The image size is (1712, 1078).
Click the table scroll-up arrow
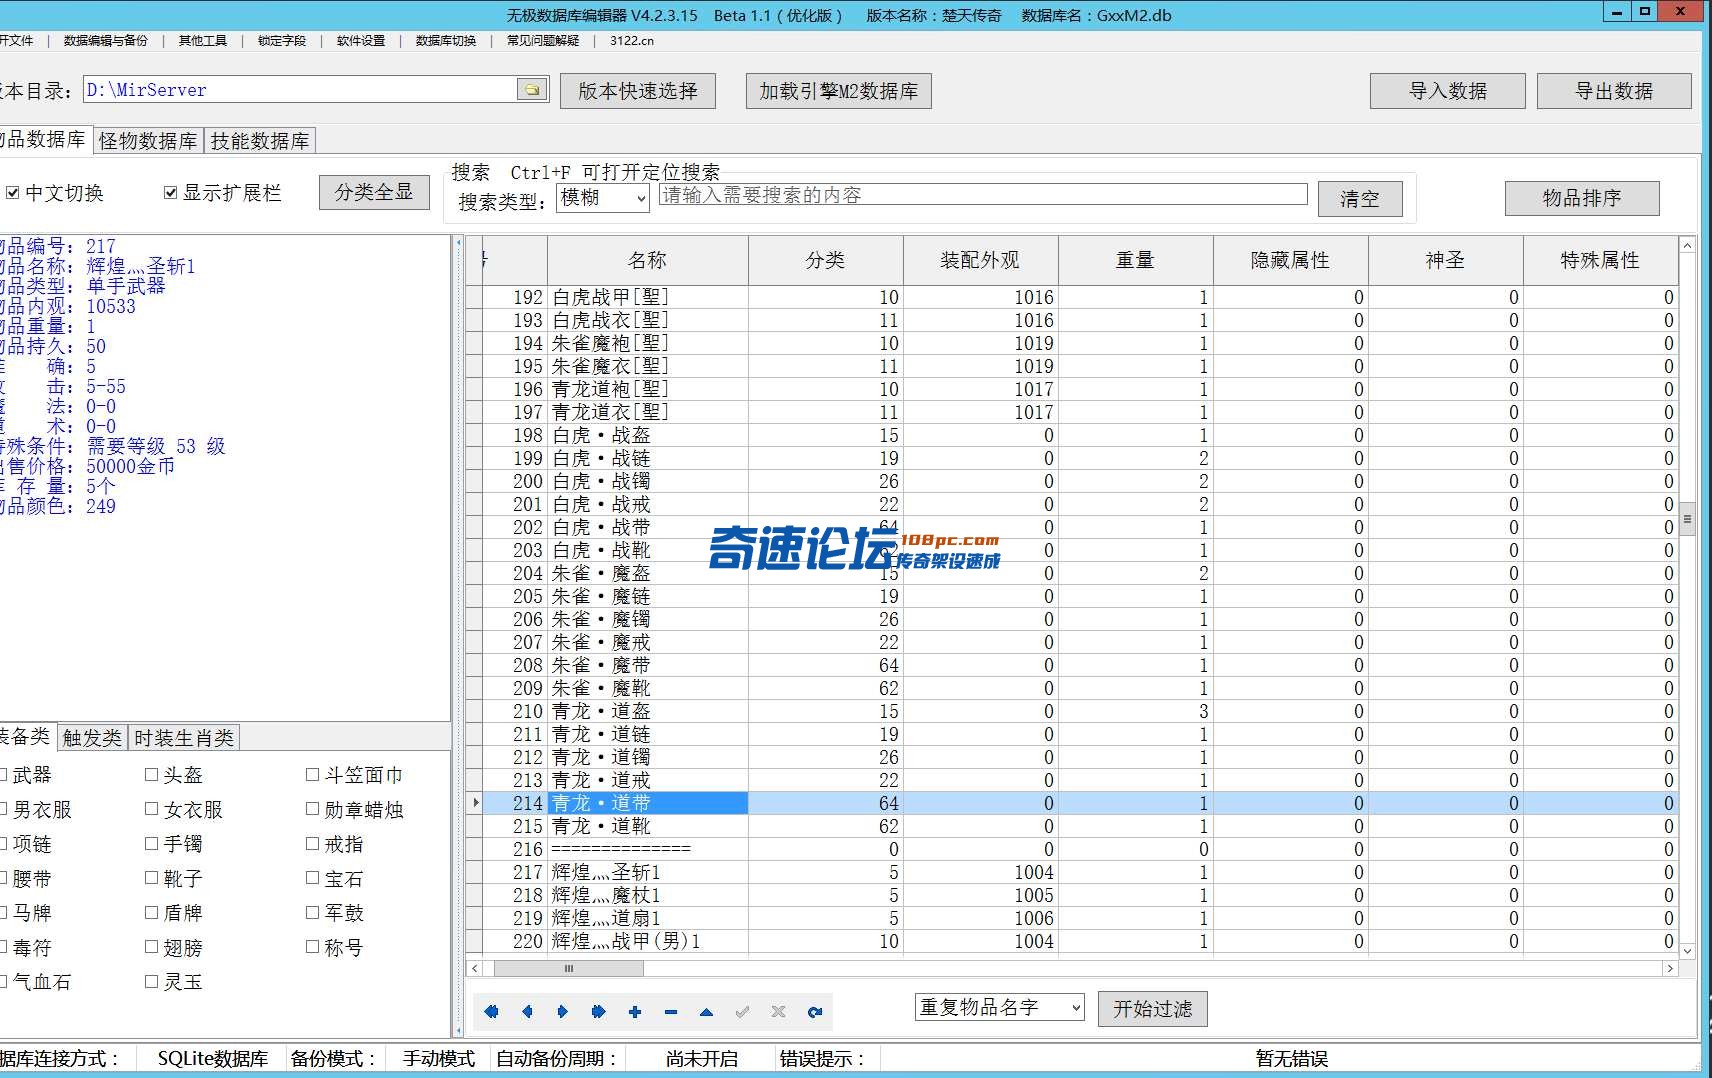1688,245
